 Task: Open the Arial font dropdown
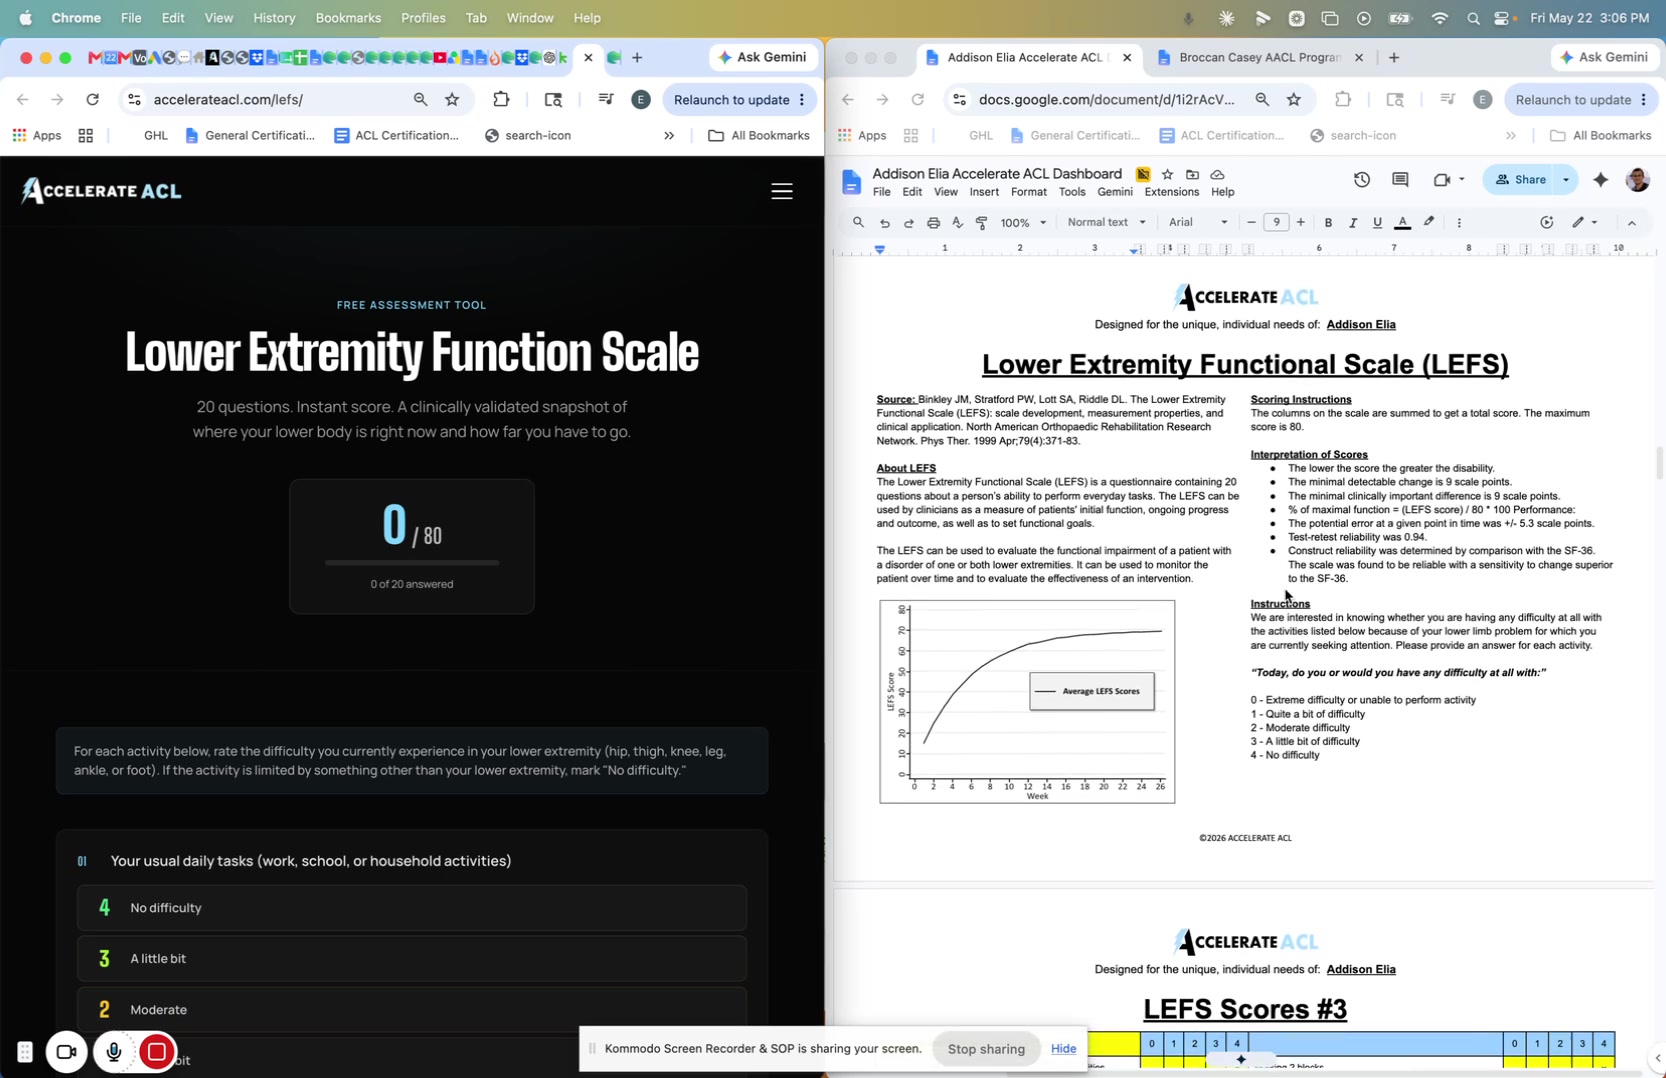pos(1198,223)
